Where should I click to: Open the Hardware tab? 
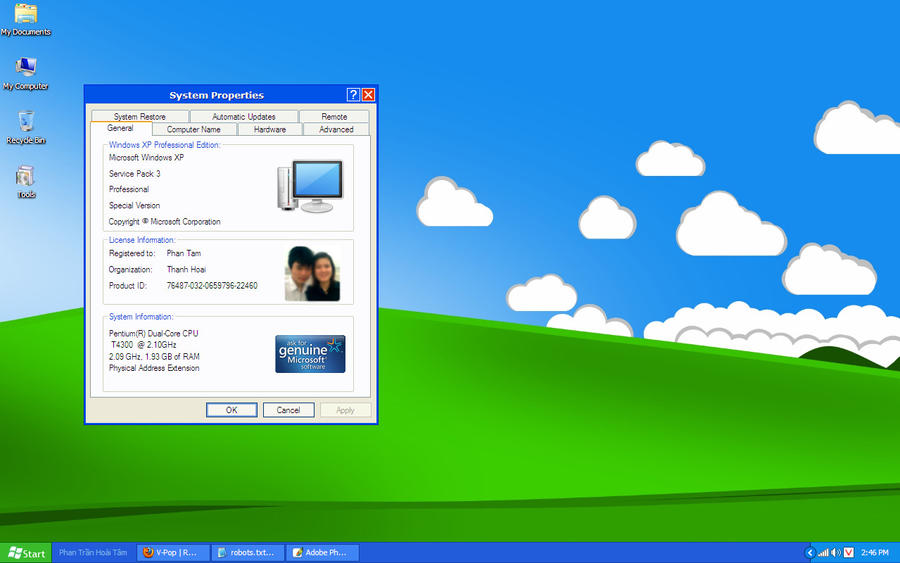click(270, 130)
